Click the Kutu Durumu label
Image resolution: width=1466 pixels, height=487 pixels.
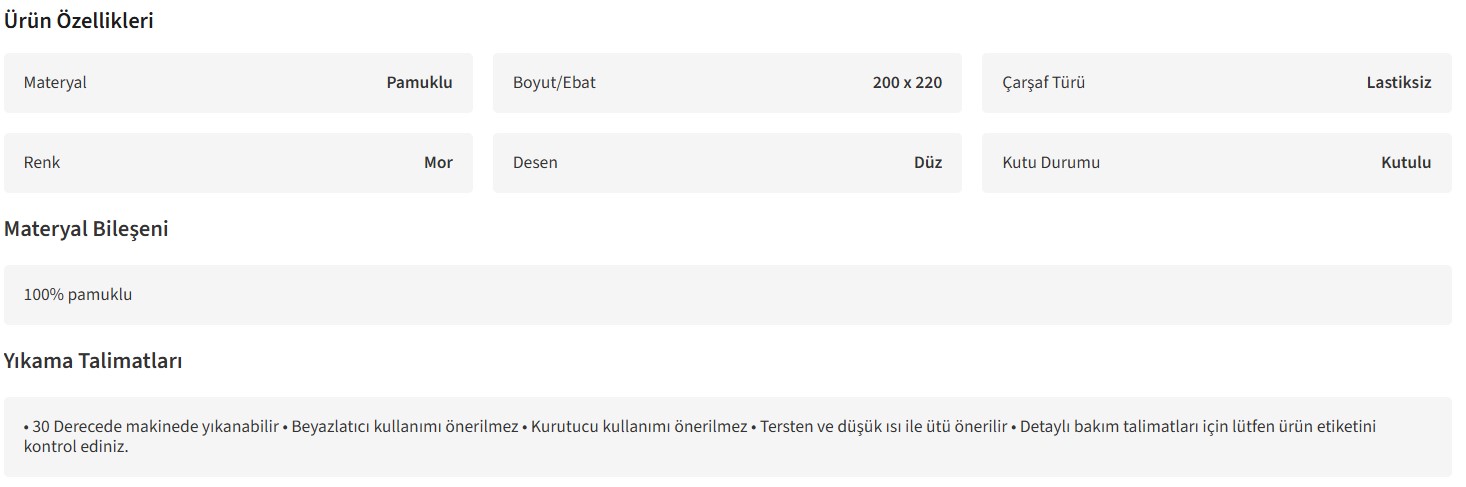point(1051,163)
